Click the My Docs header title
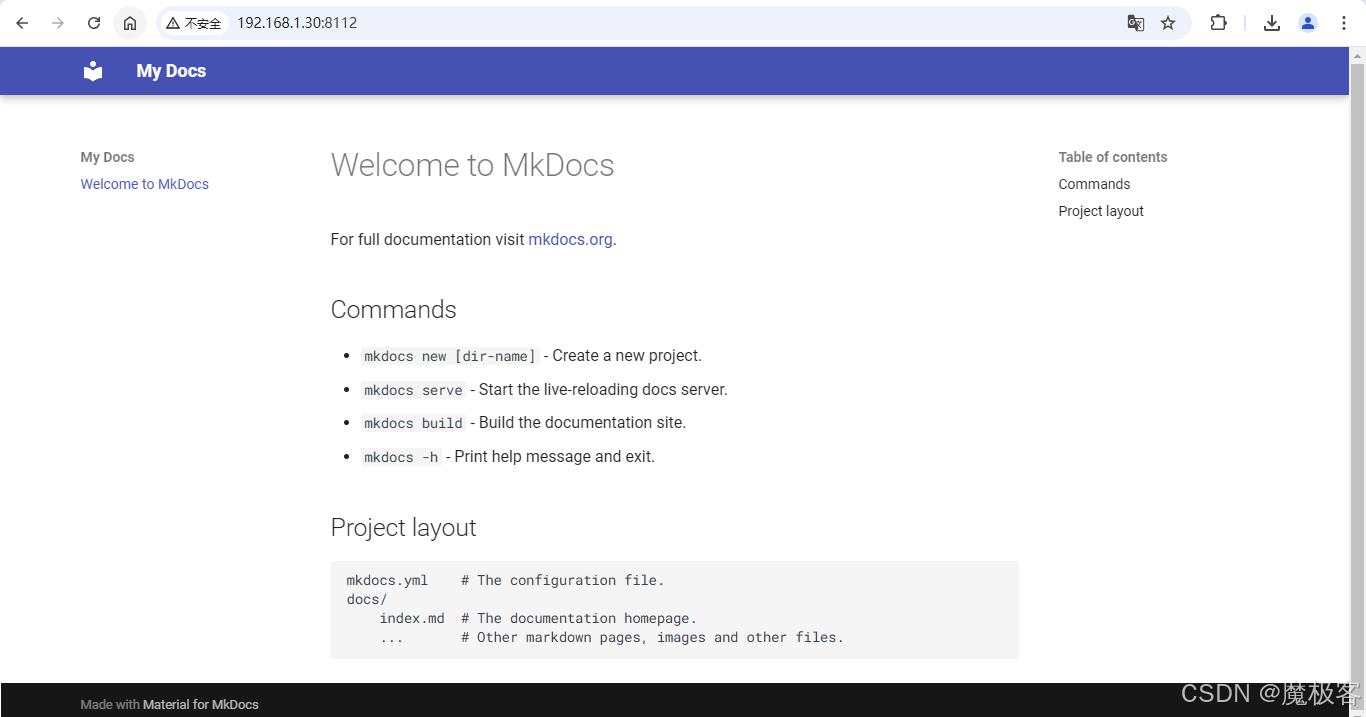 coord(171,71)
